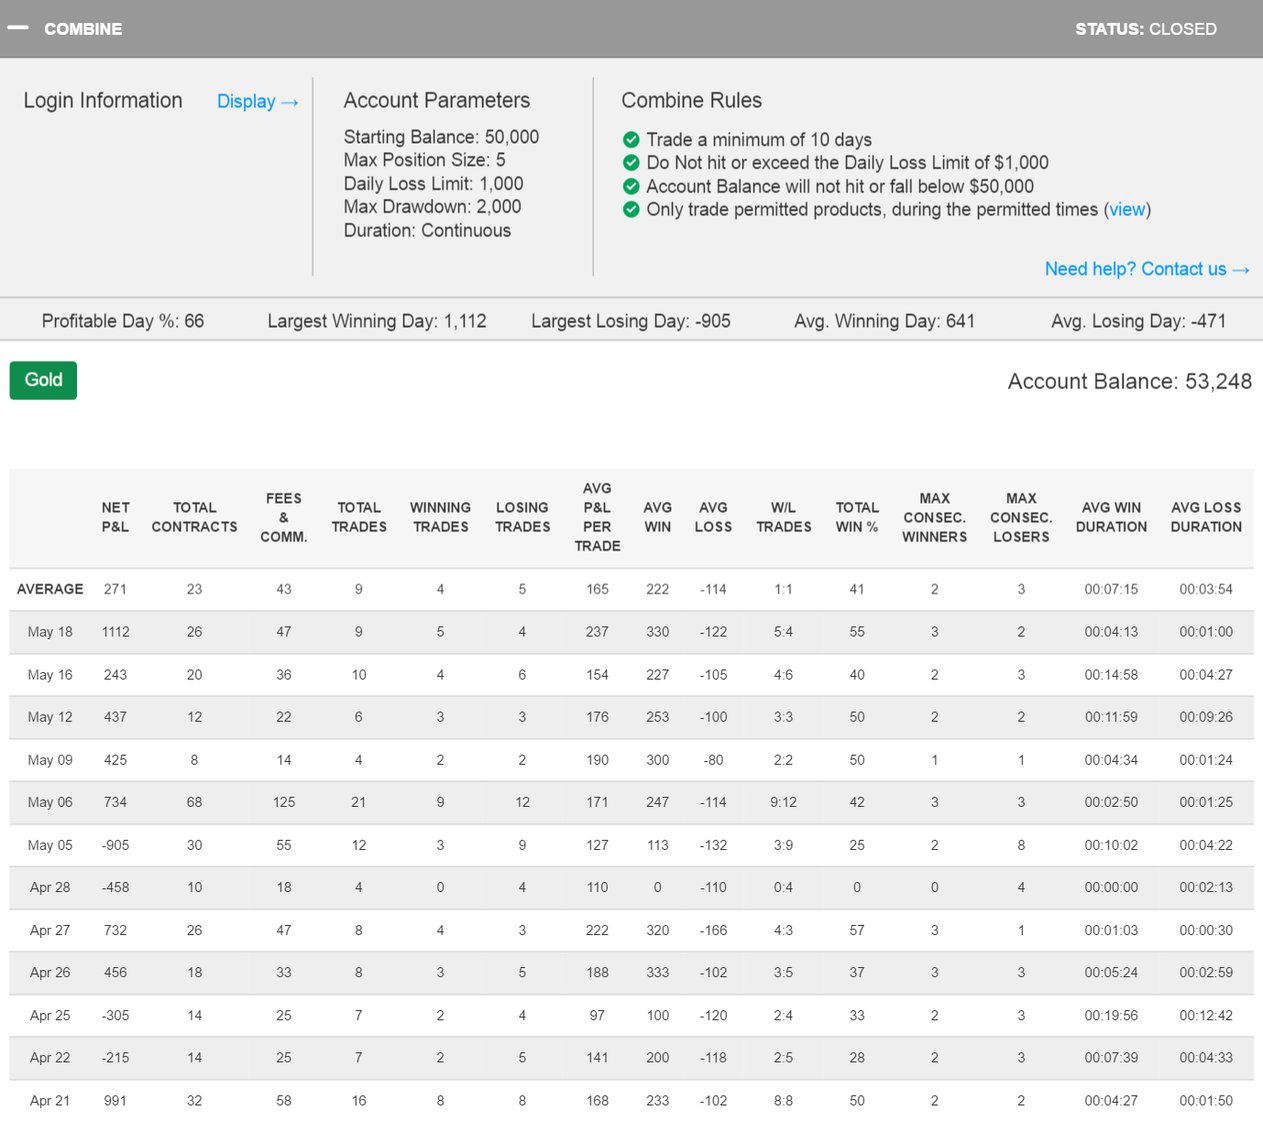This screenshot has height=1132, width=1263.
Task: Click the MAX CONSEC. LOSERS header
Action: click(1021, 517)
